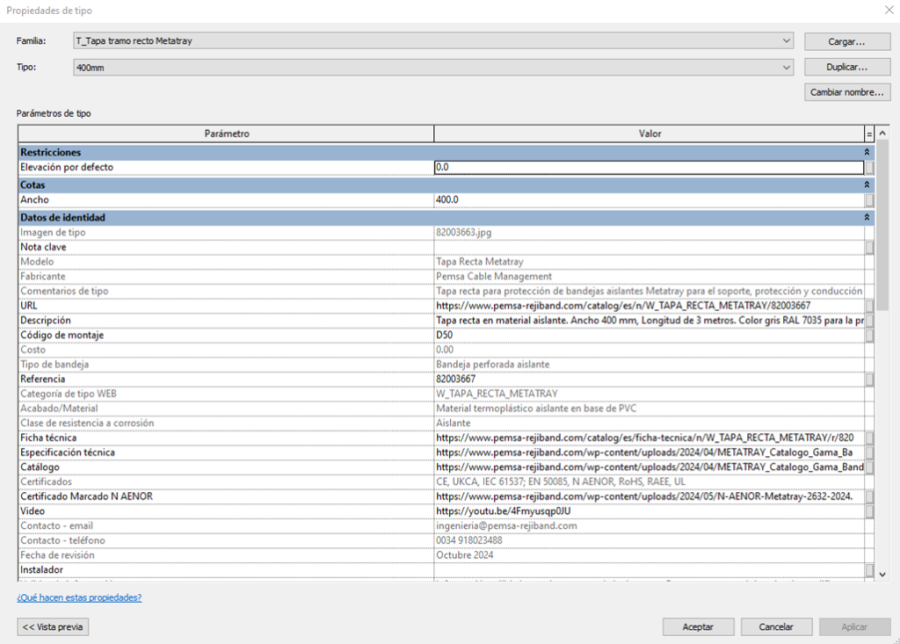Click the Valor column header
This screenshot has width=900, height=644.
click(649, 133)
